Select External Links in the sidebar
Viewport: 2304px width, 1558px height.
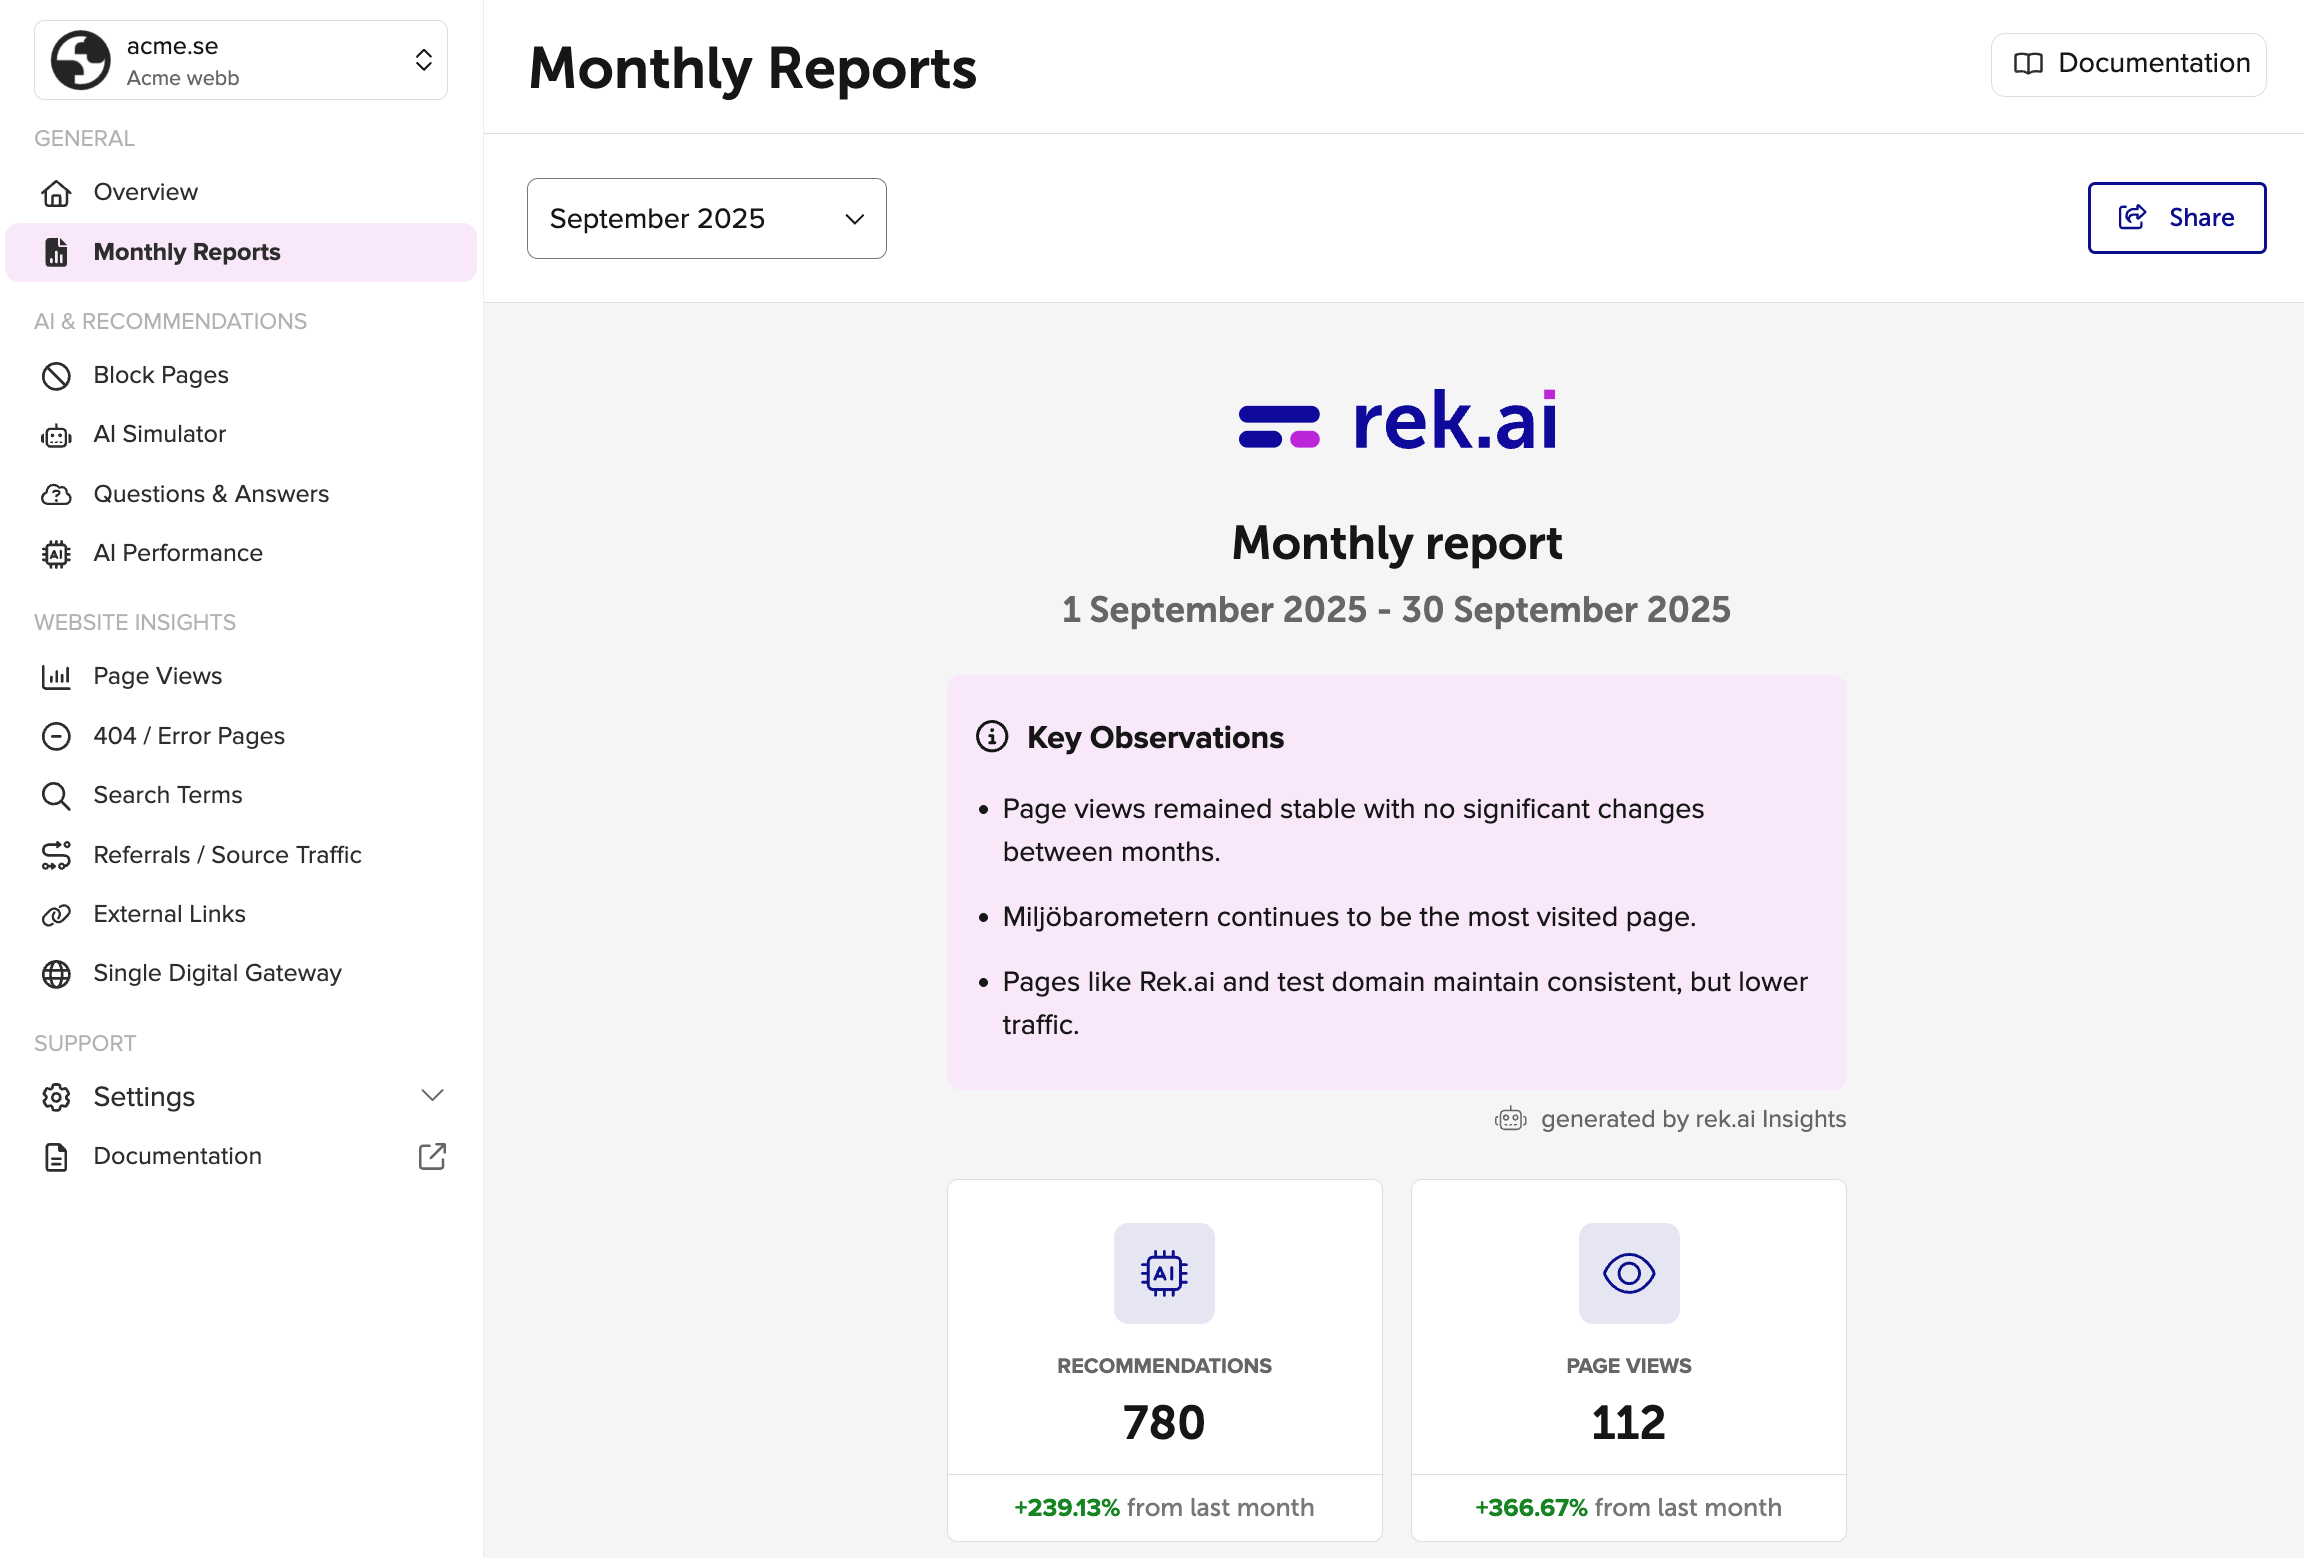coord(169,914)
